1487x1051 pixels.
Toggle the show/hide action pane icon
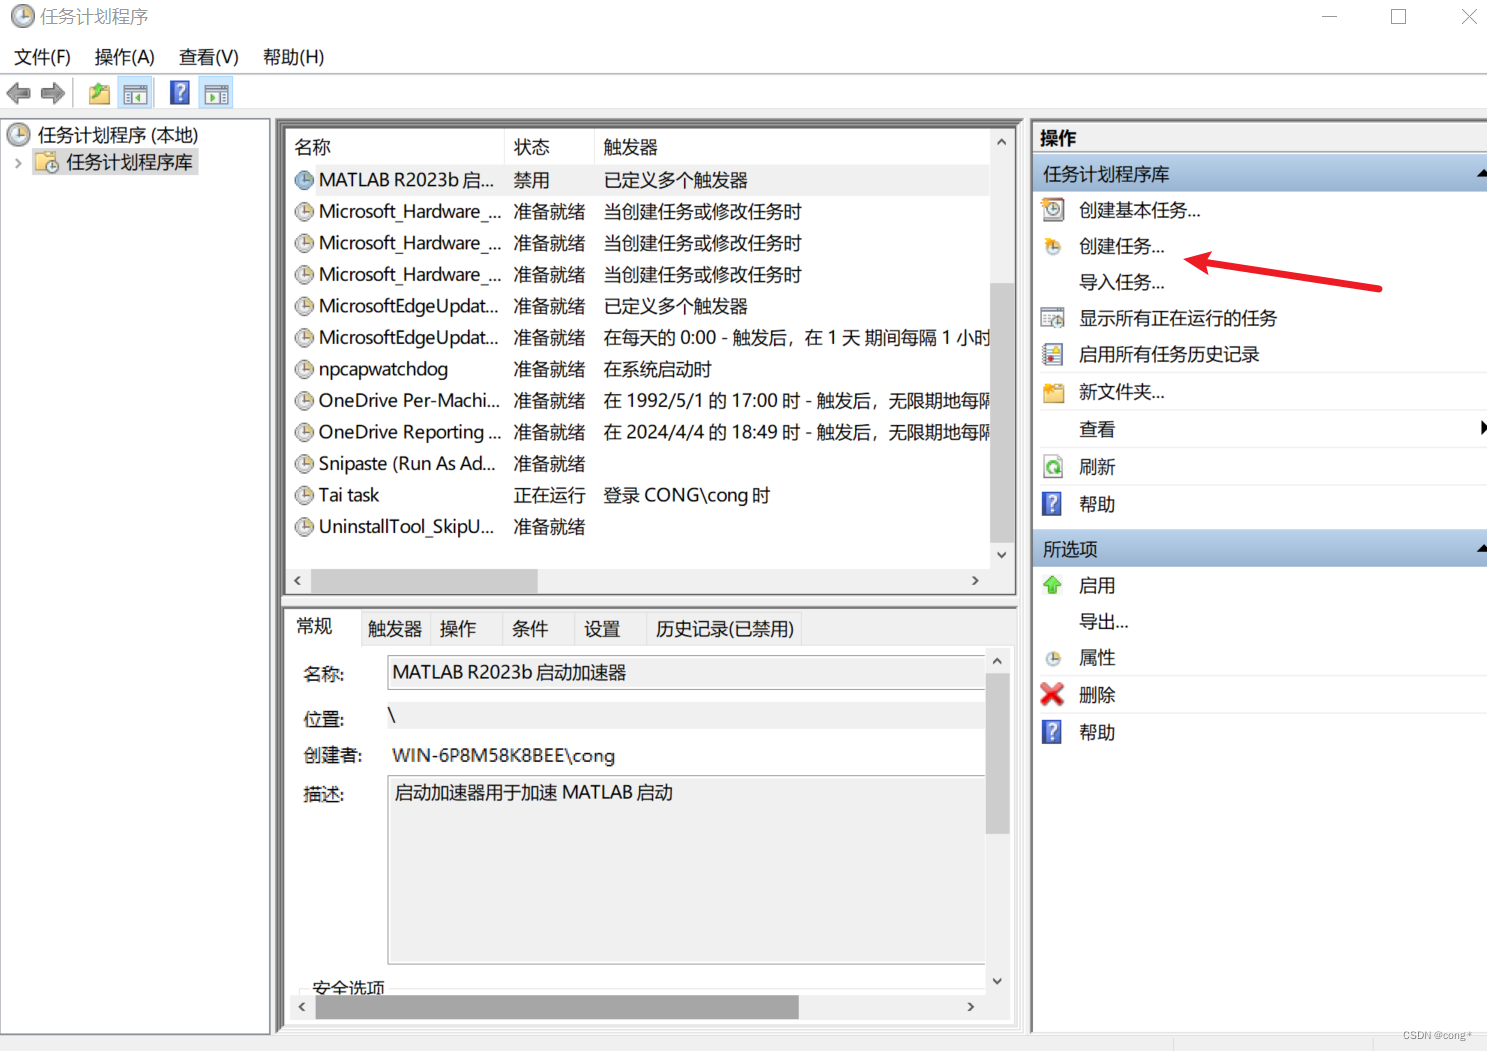pyautogui.click(x=216, y=94)
